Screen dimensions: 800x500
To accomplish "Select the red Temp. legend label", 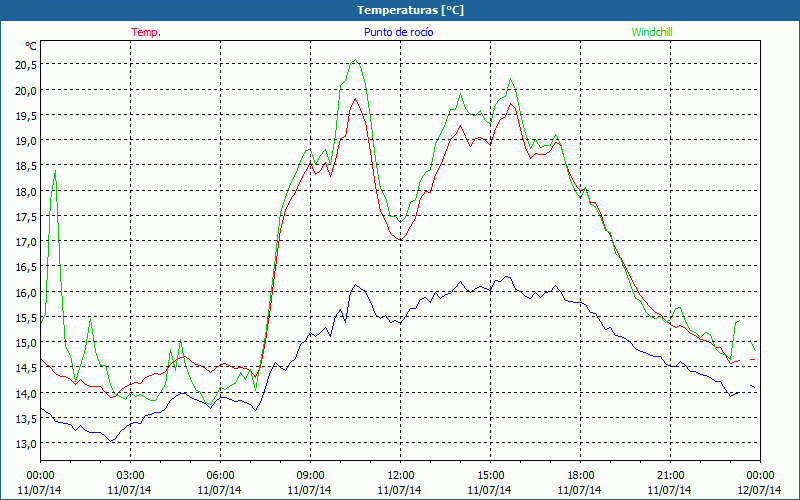I will pyautogui.click(x=146, y=32).
